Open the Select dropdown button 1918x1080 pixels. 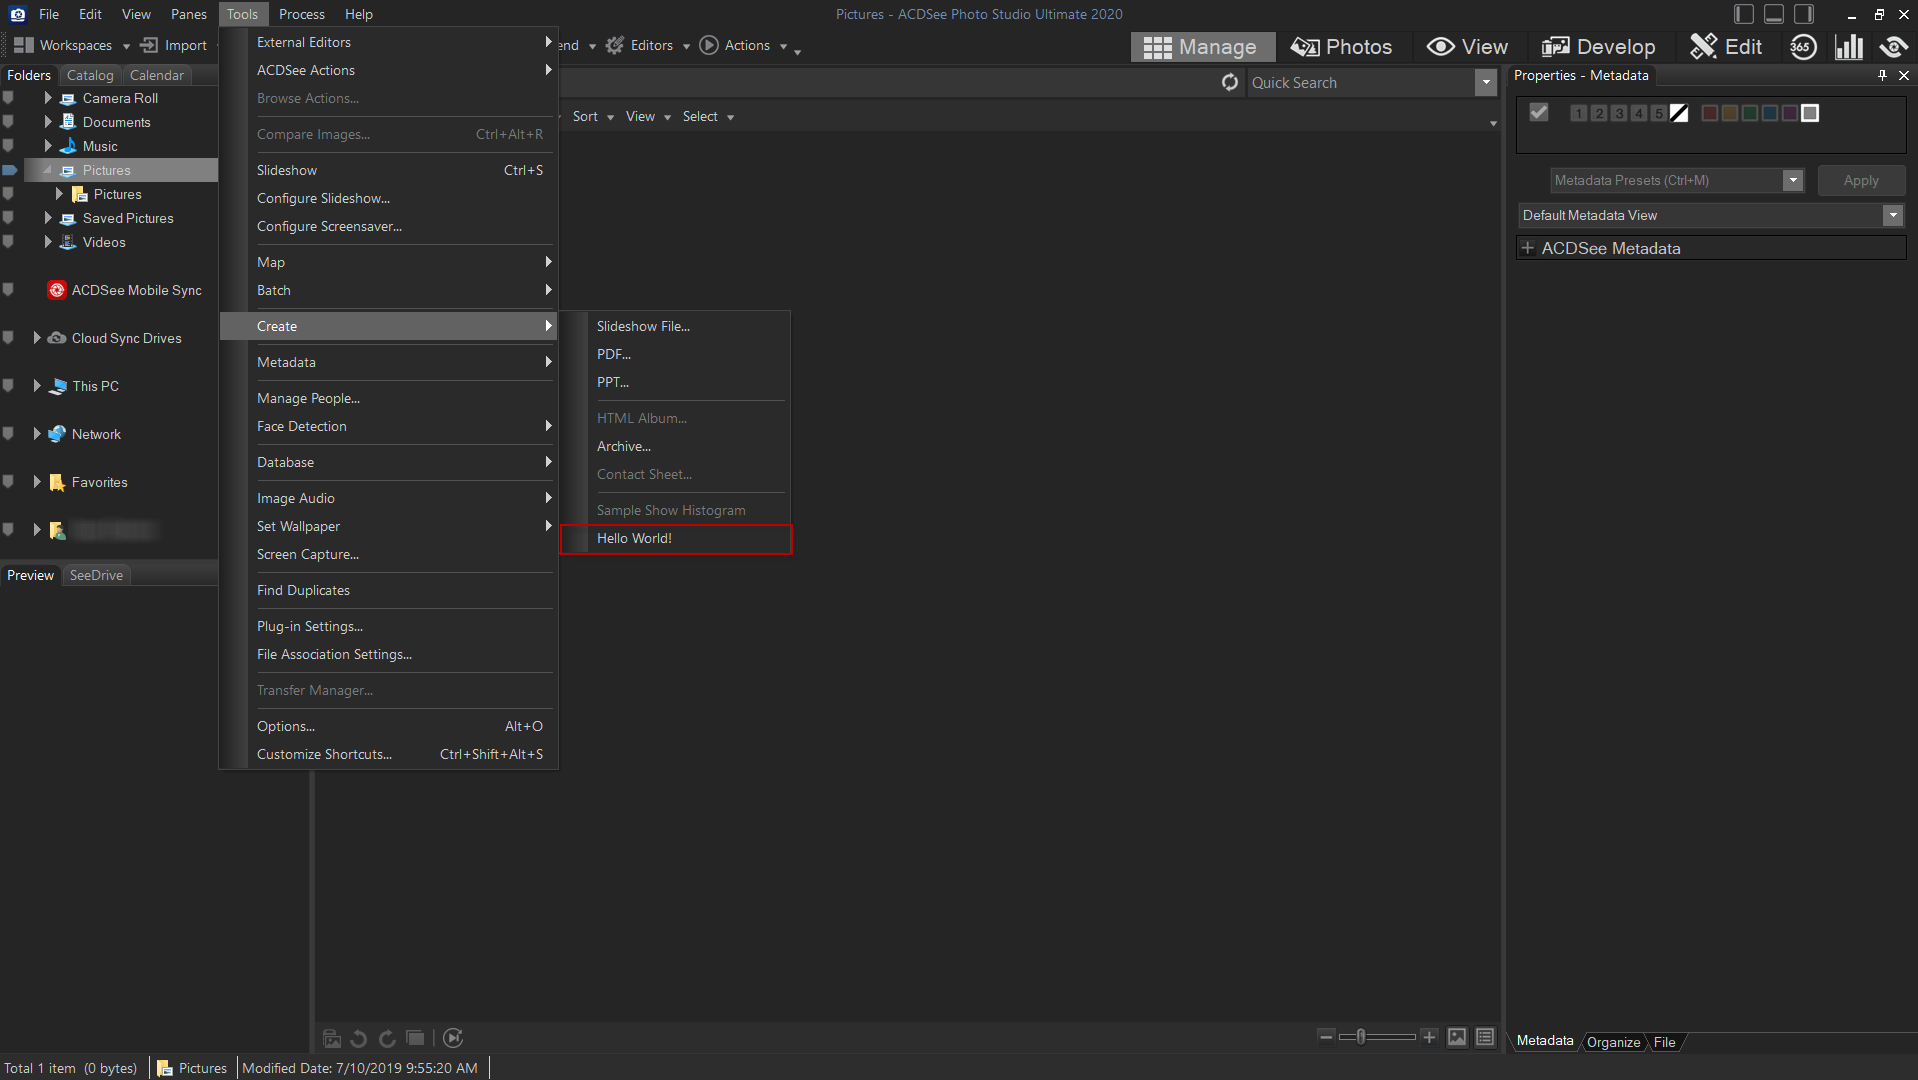708,117
